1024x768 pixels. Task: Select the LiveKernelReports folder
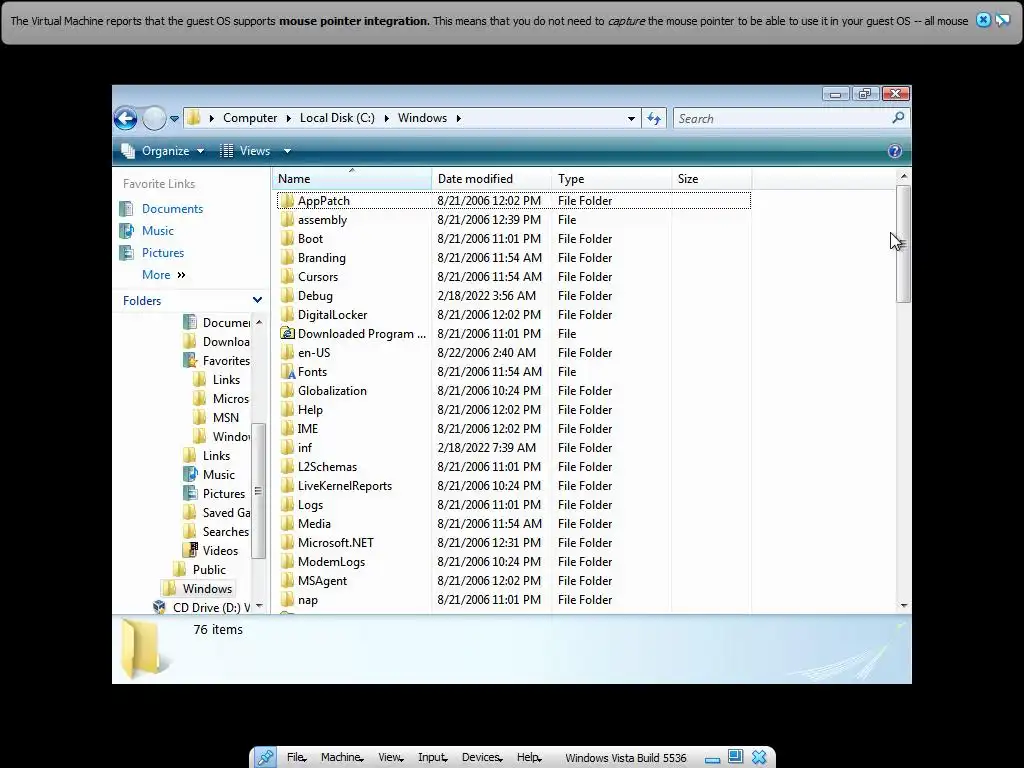[x=345, y=486]
